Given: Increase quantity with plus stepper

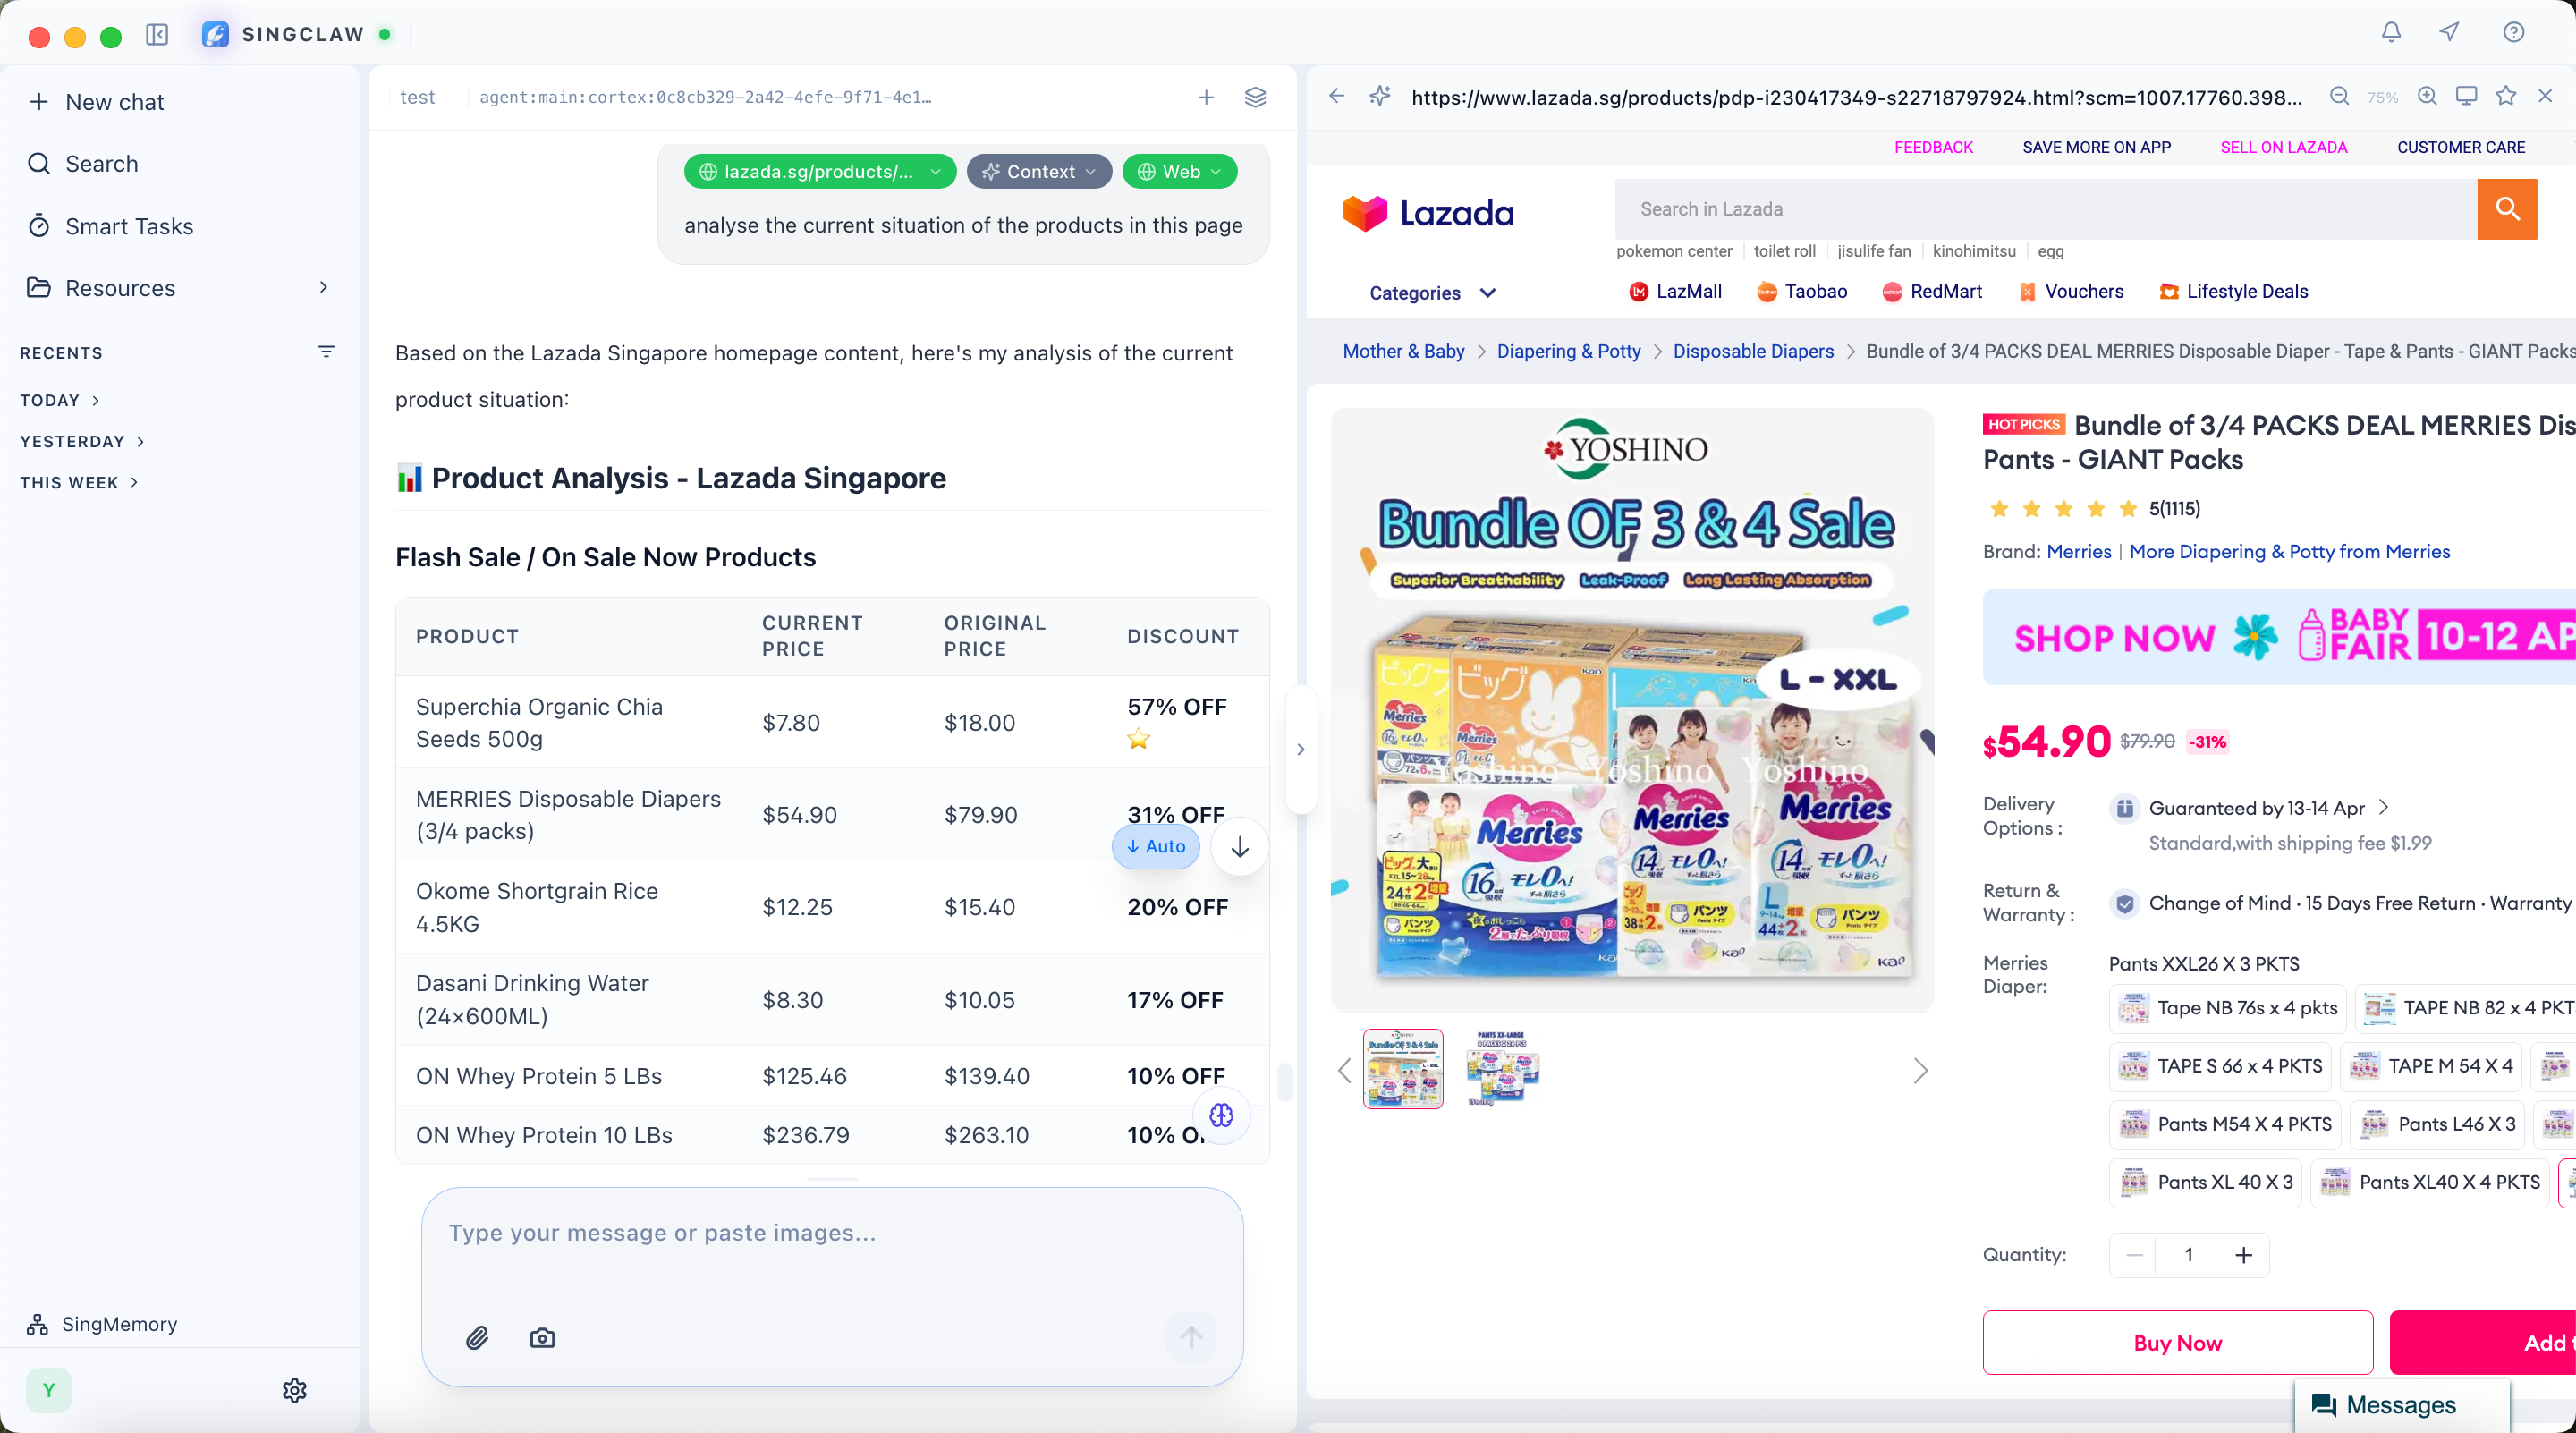Looking at the screenshot, I should click(2244, 1255).
